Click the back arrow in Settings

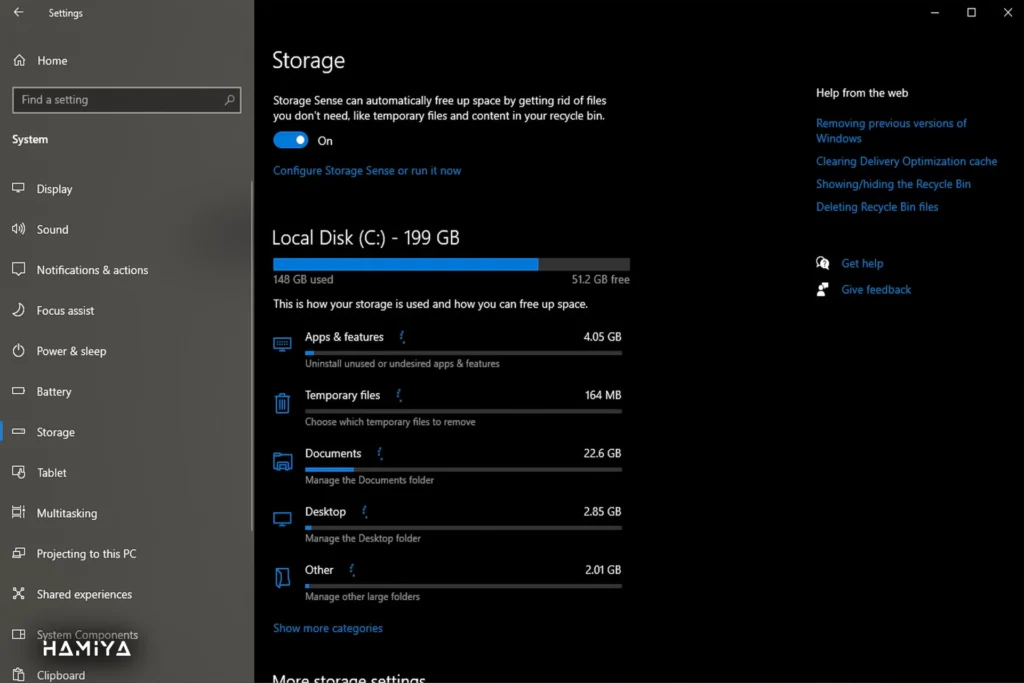point(18,13)
